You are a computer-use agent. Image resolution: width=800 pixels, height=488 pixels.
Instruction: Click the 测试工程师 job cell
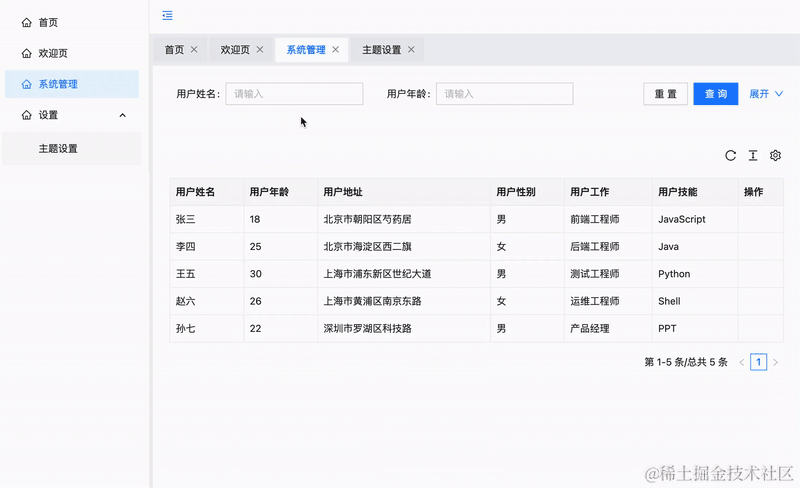[x=608, y=274]
